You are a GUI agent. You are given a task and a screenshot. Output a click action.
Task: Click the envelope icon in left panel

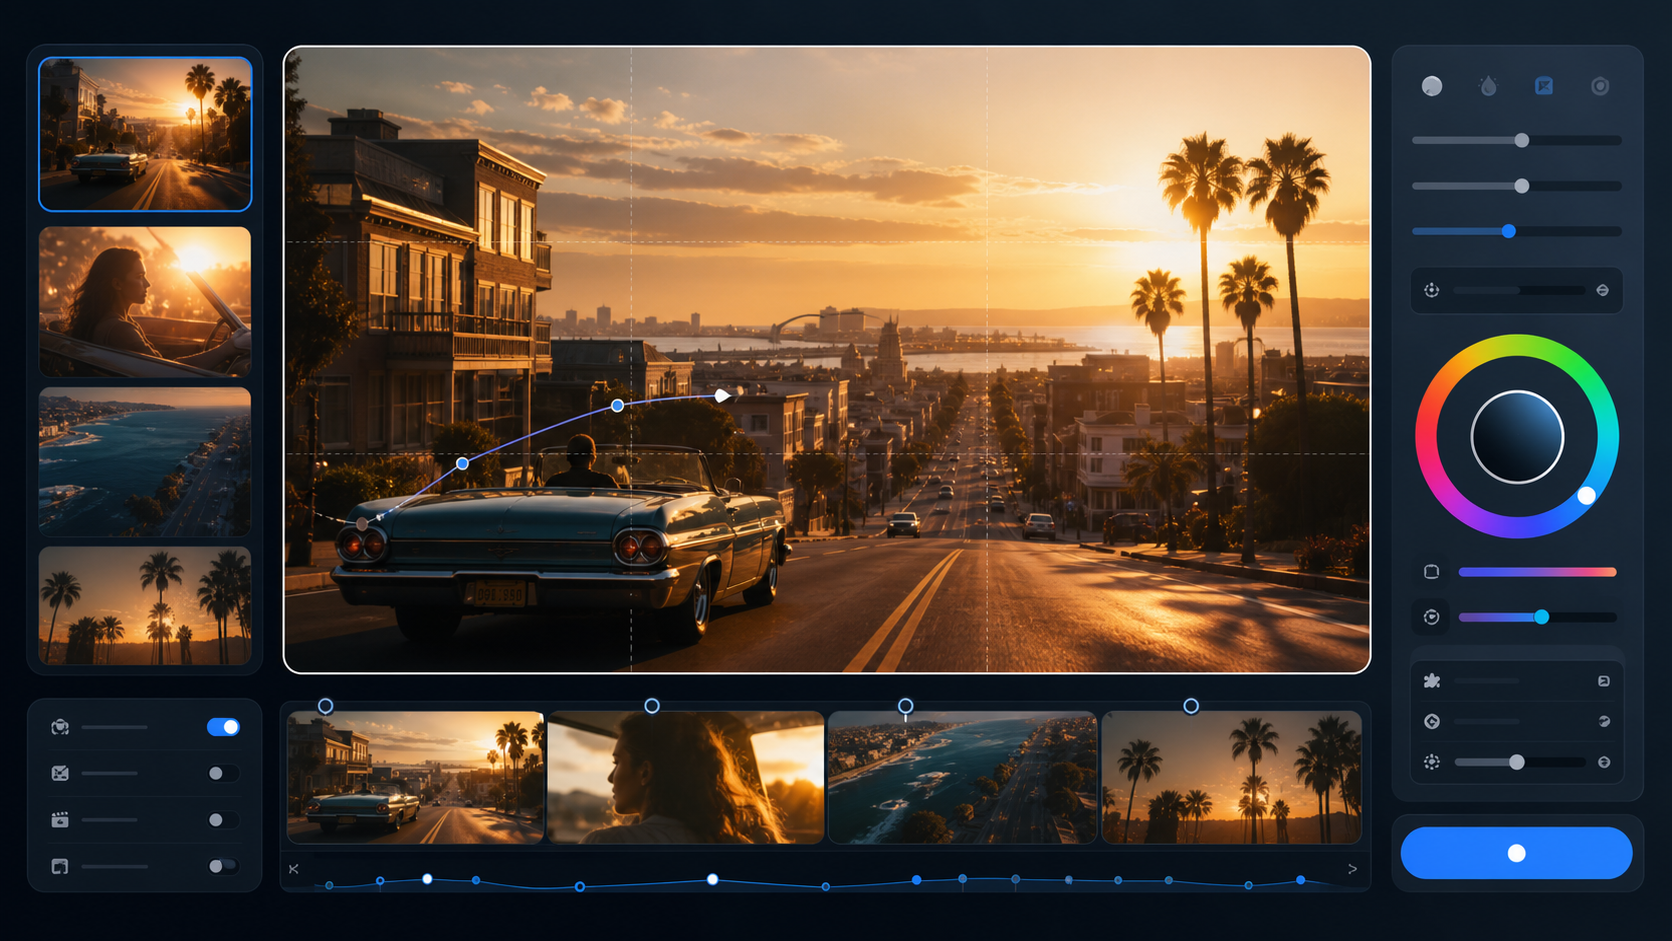point(60,773)
